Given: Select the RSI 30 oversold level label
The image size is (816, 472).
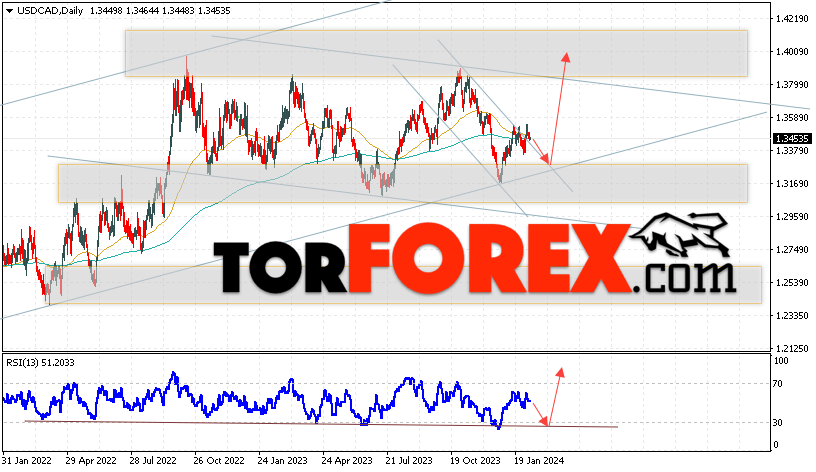Looking at the screenshot, I should point(777,423).
